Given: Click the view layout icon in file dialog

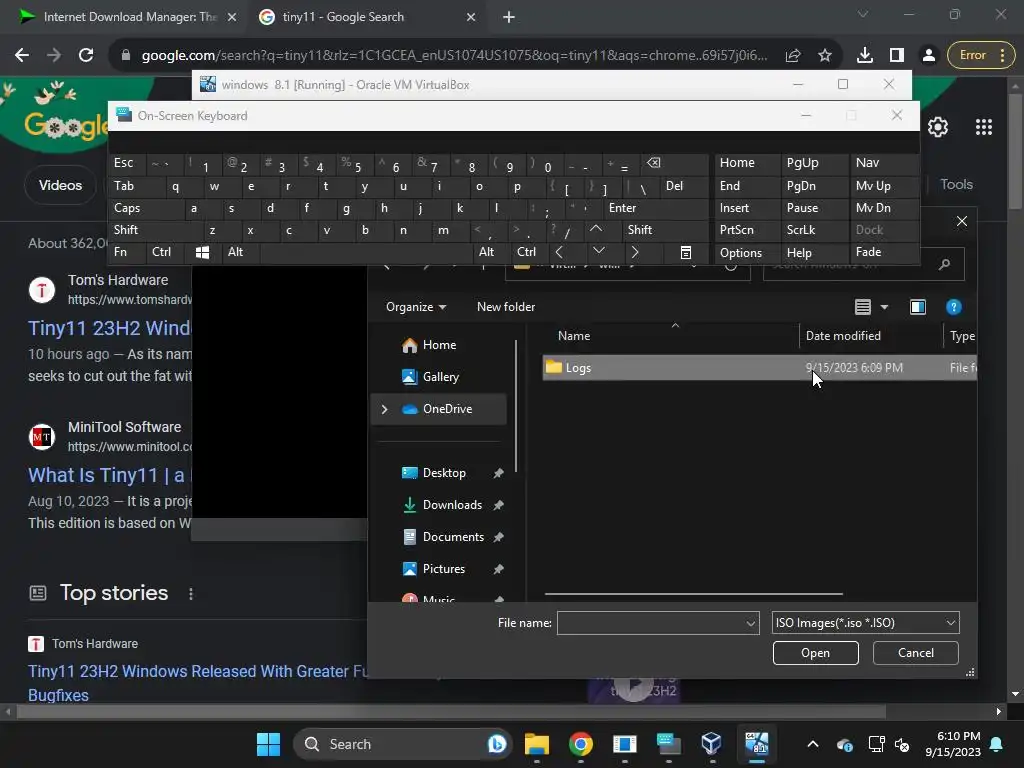Looking at the screenshot, I should click(x=863, y=307).
